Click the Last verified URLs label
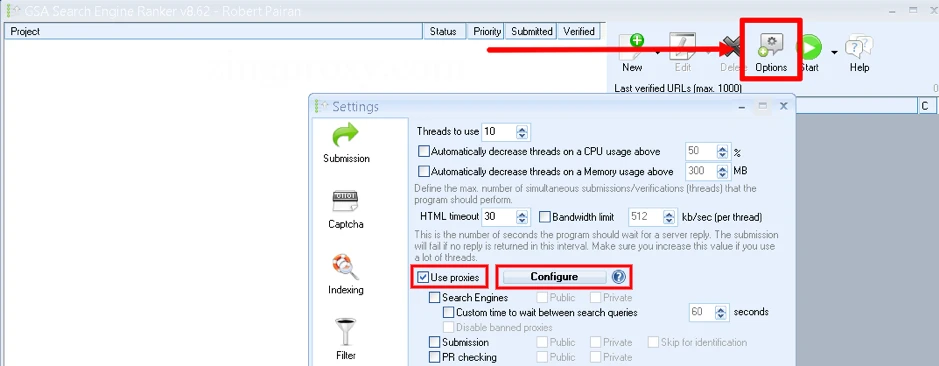 678,88
